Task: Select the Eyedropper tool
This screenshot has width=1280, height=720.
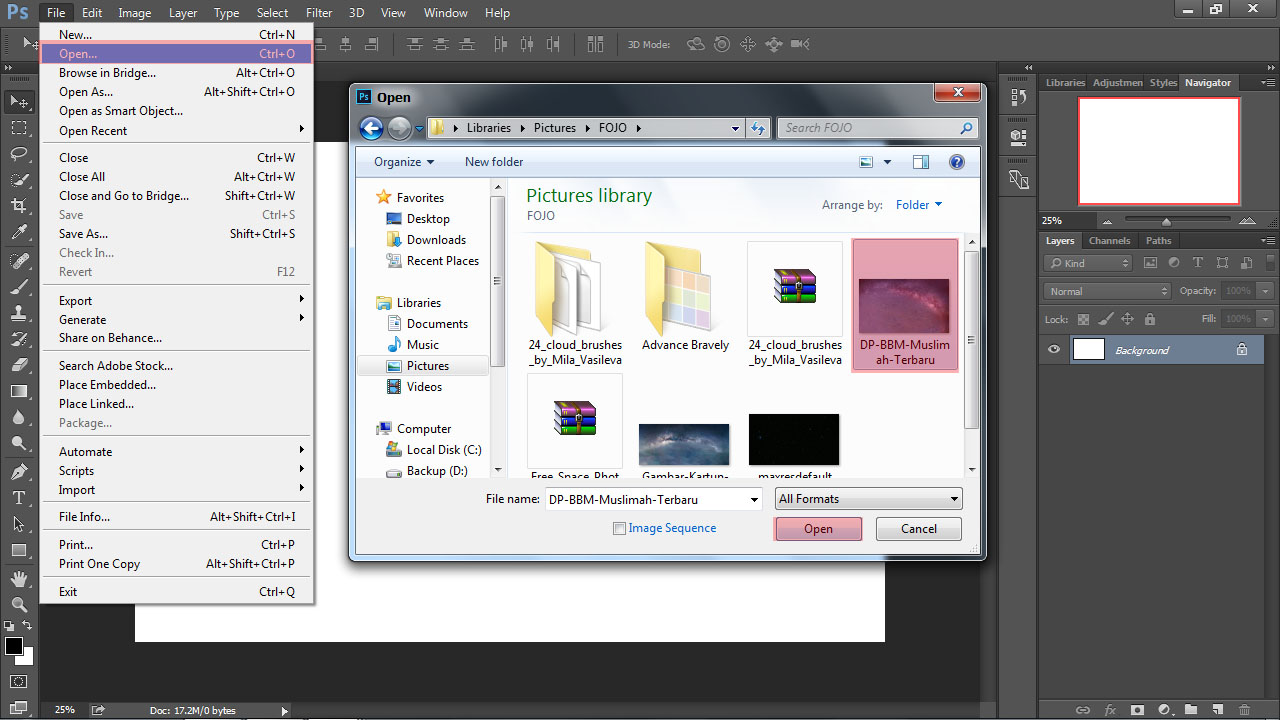Action: tap(19, 233)
